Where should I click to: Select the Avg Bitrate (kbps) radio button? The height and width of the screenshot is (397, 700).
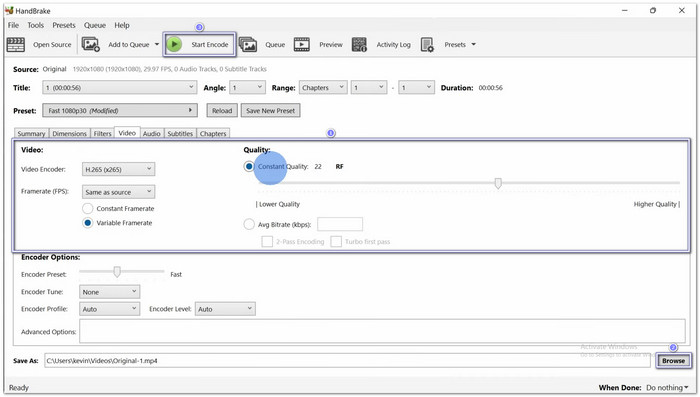point(249,224)
